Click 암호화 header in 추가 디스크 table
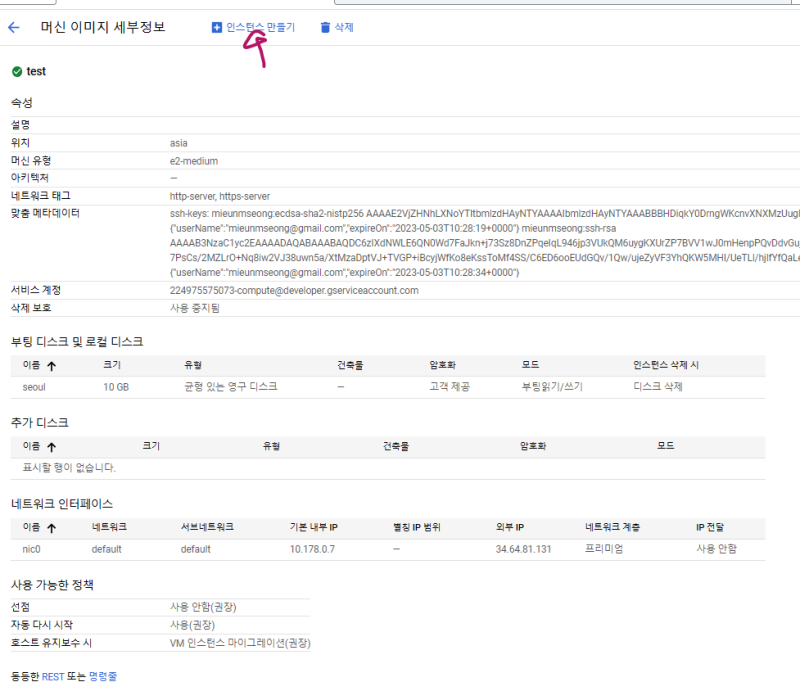Image resolution: width=800 pixels, height=682 pixels. [x=535, y=446]
